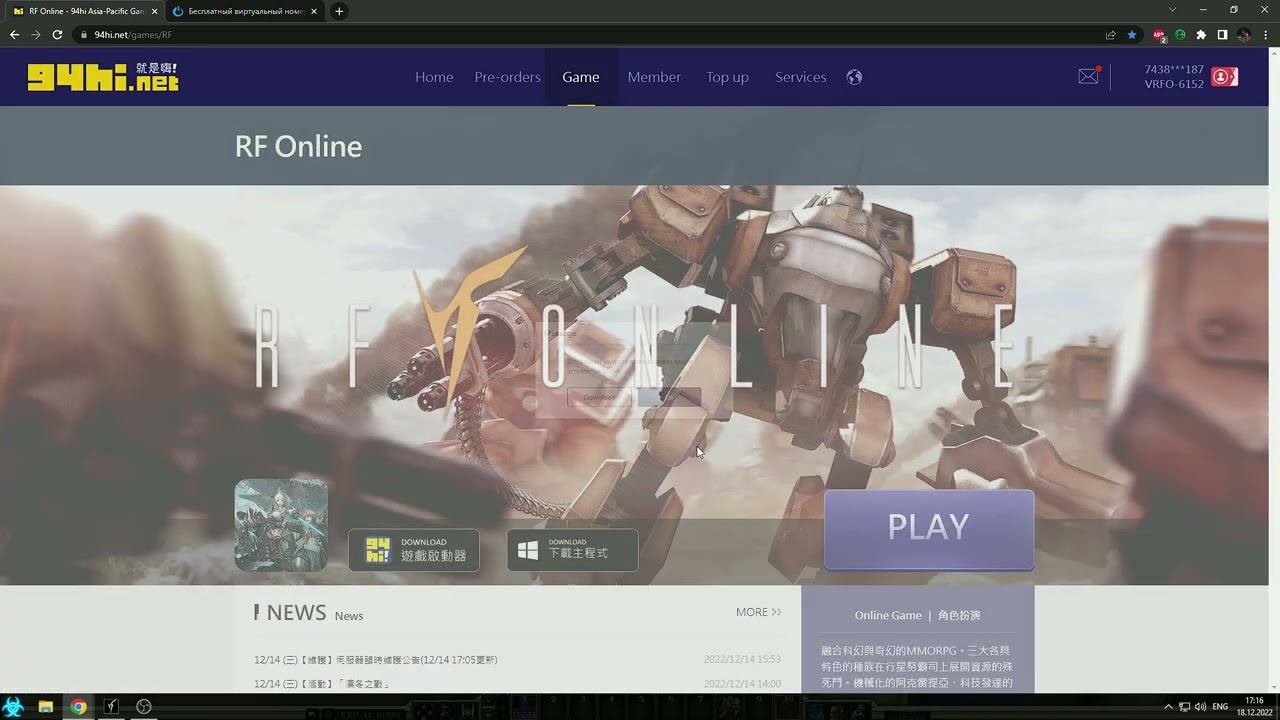The image size is (1280, 720).
Task: Click the 94hi.net site logo
Action: coord(103,77)
